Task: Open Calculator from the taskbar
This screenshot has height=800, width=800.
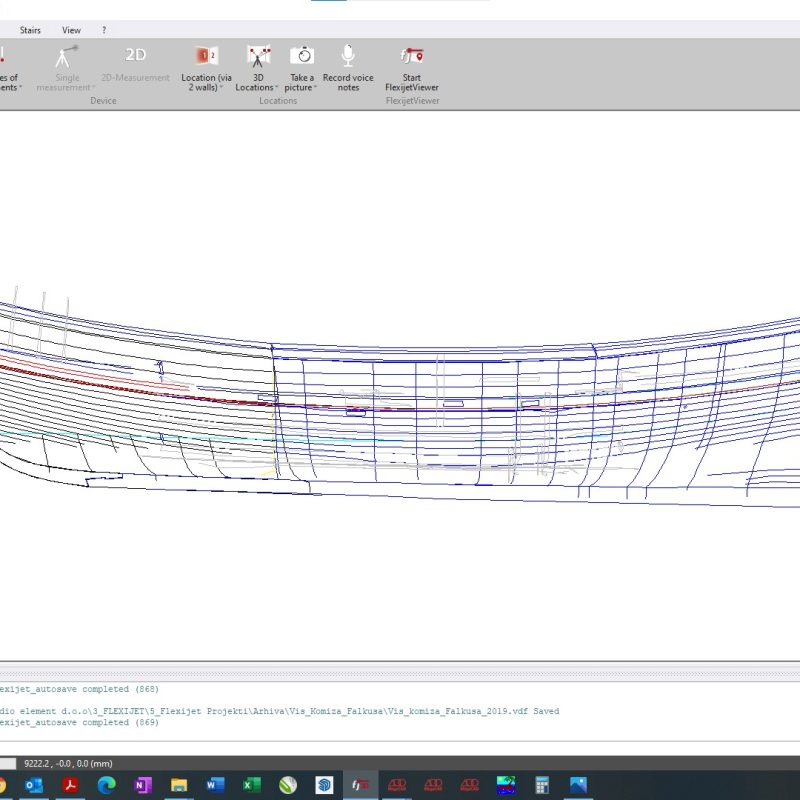Action: point(541,785)
